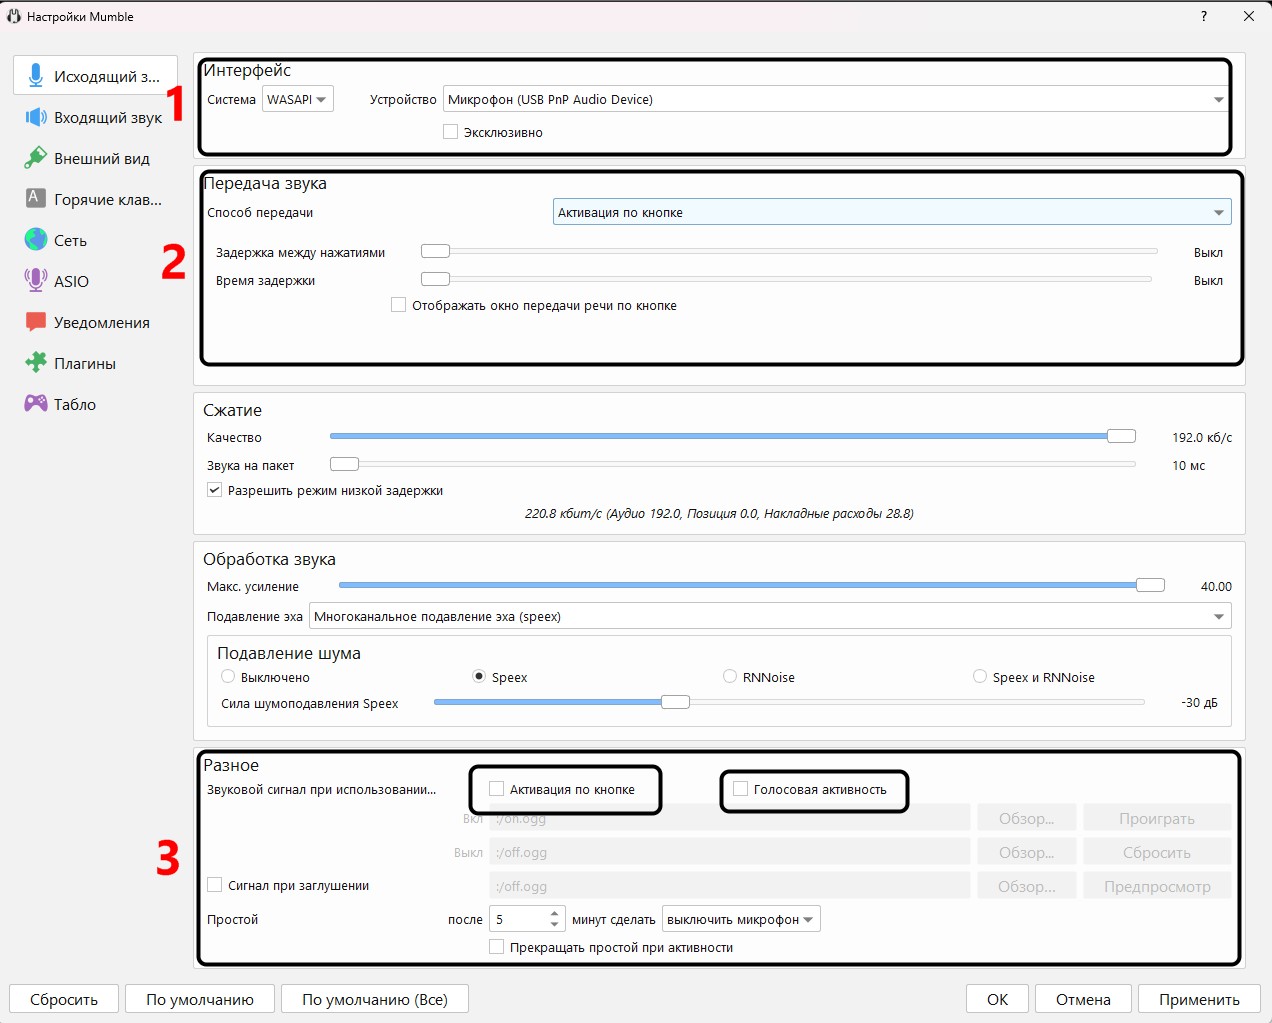
Task: Click the Время задержки slider handle
Action: point(435,279)
